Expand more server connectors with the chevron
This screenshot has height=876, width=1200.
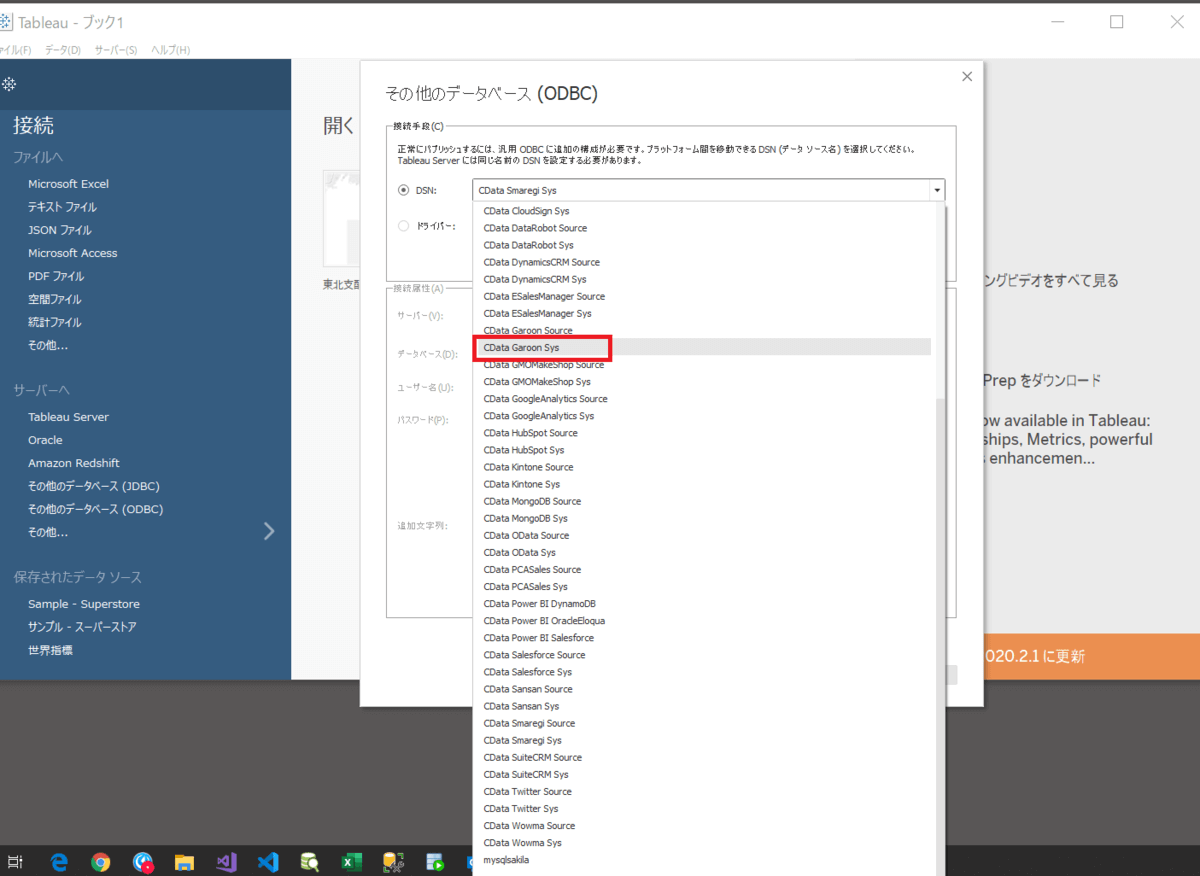click(268, 531)
